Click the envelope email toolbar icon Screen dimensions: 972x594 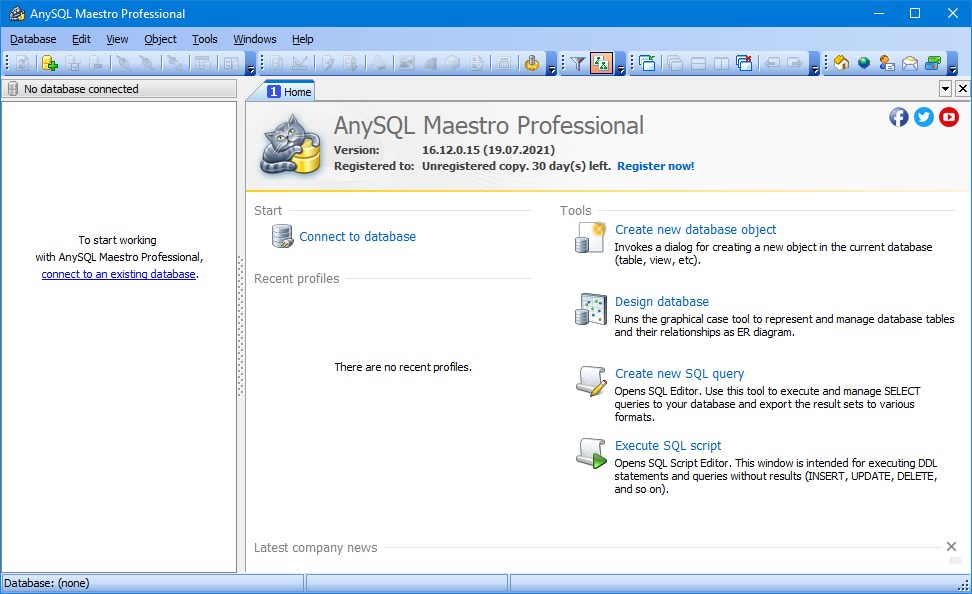coord(910,64)
